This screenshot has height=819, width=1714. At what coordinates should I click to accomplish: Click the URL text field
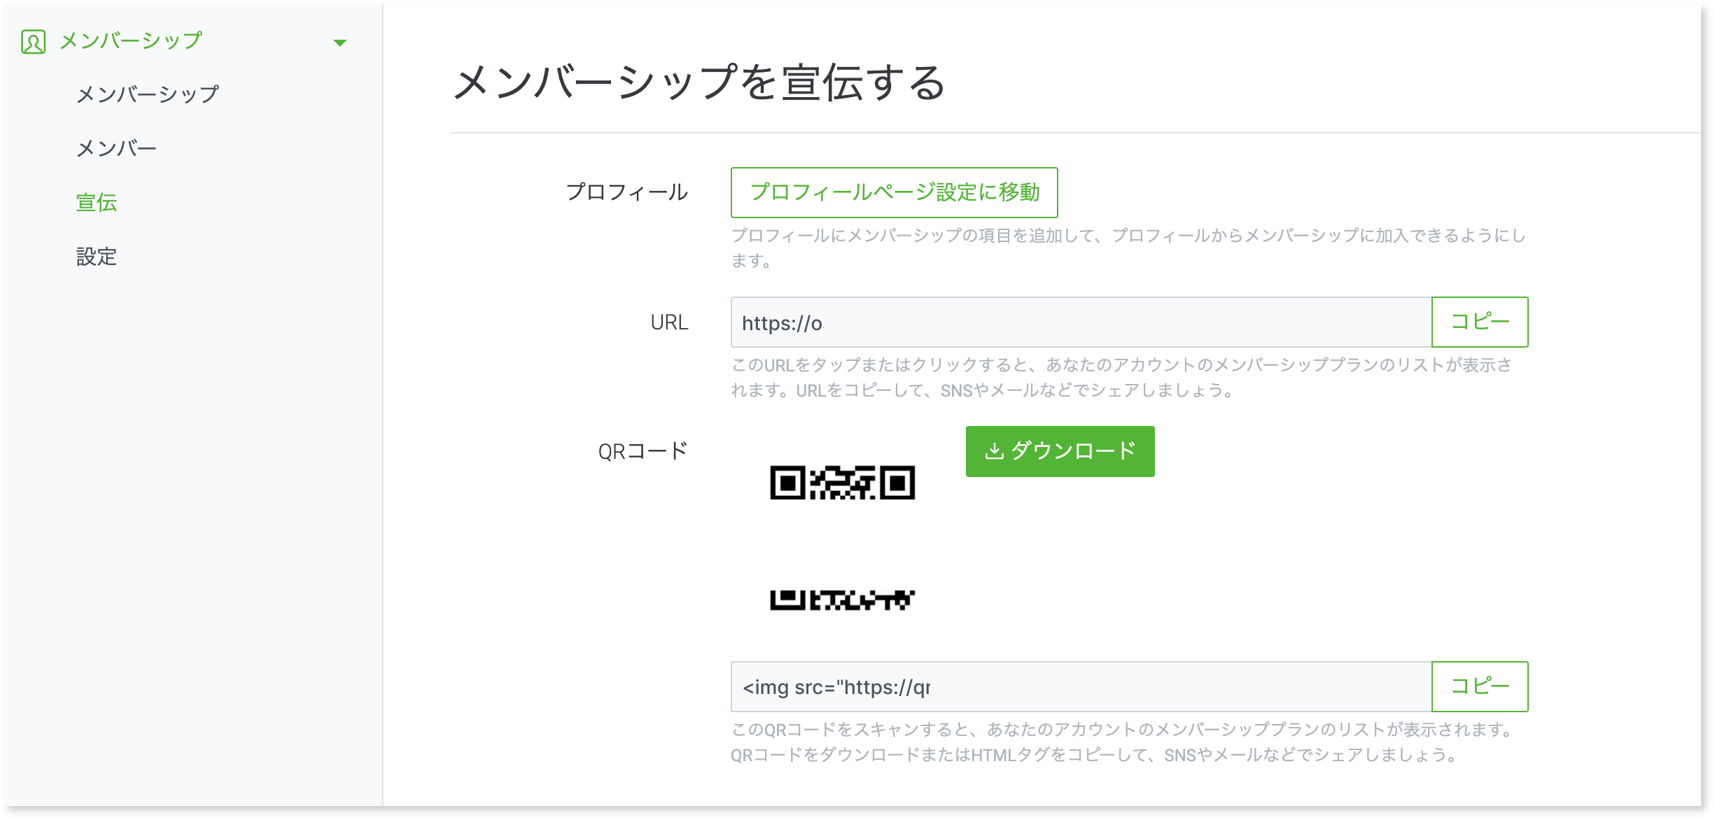1080,322
